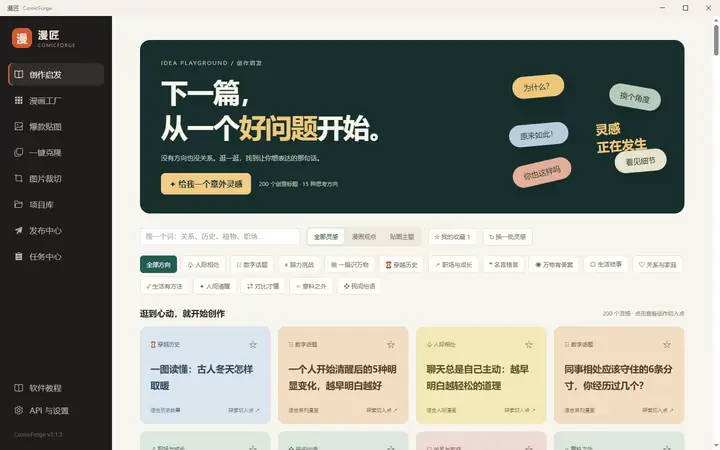Open the 项目库 folder item
Screen dimensions: 720x450
56,204
